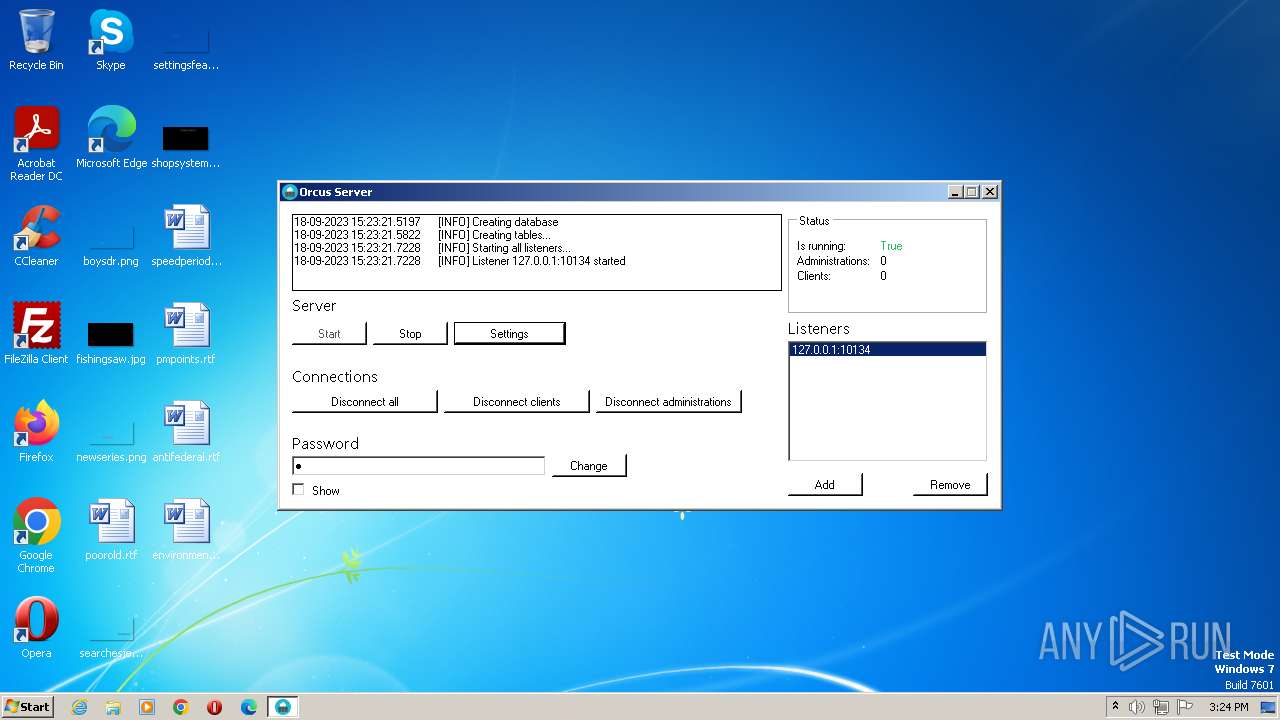Select log line 'Listener 127.0.0.1:10134 started'
This screenshot has width=1280, height=720.
pos(459,261)
